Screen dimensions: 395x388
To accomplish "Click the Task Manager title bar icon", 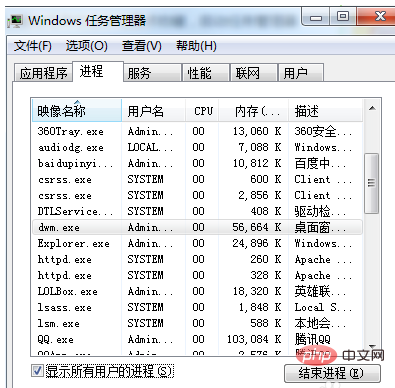I will tap(15, 21).
